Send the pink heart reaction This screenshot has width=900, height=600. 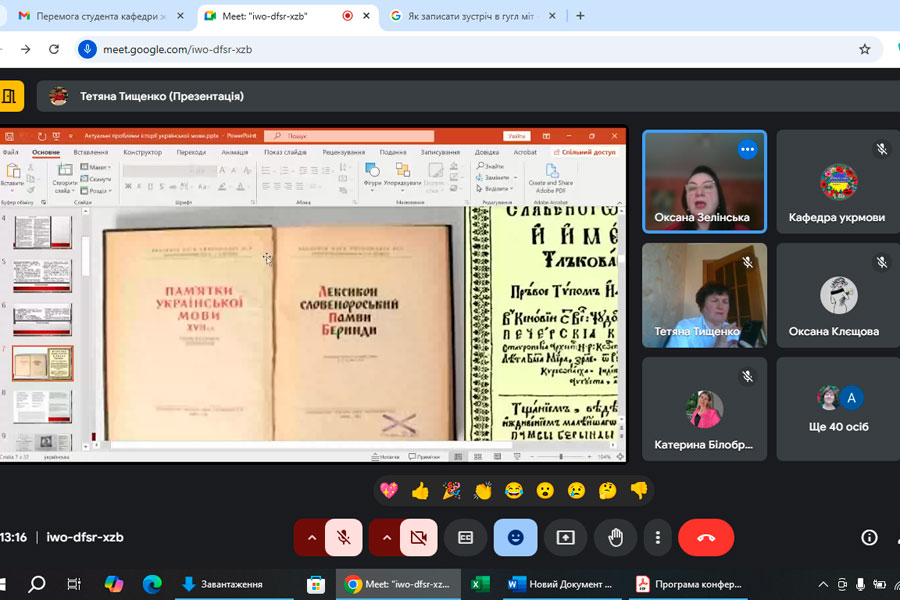[388, 490]
